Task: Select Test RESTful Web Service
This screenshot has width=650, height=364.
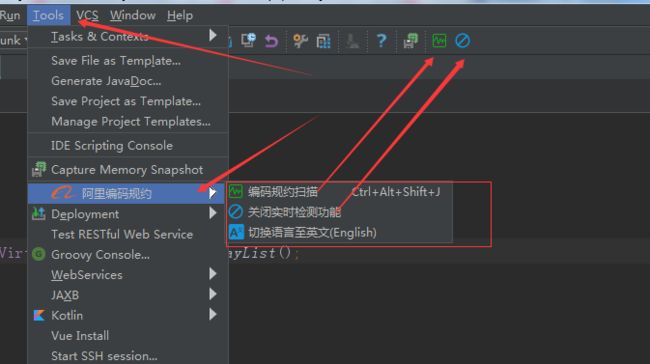Action: point(128,234)
